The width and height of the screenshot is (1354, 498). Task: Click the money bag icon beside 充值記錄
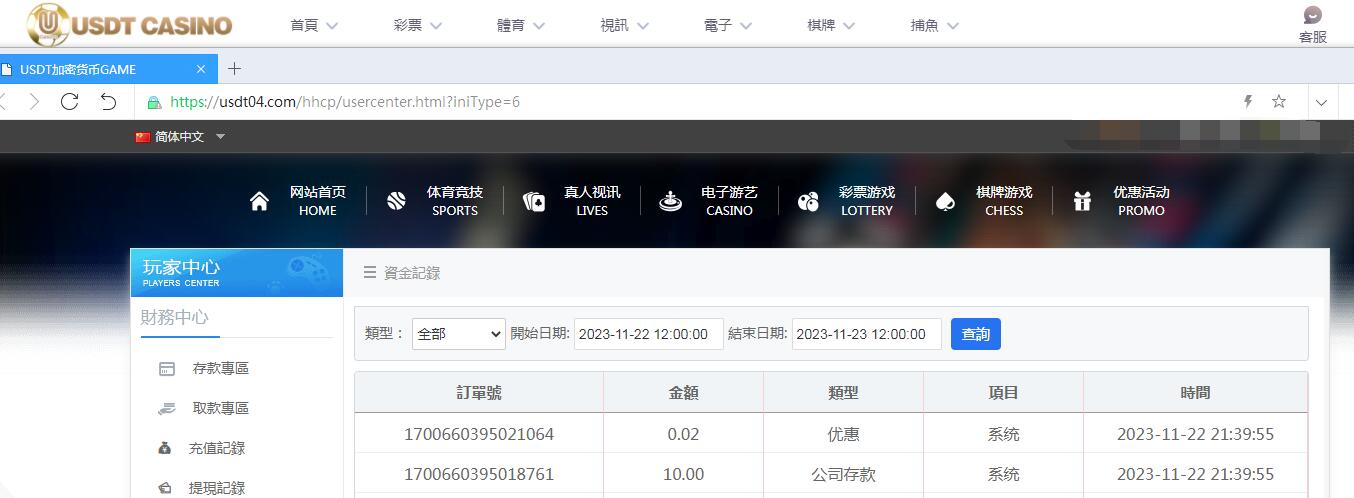(x=165, y=449)
